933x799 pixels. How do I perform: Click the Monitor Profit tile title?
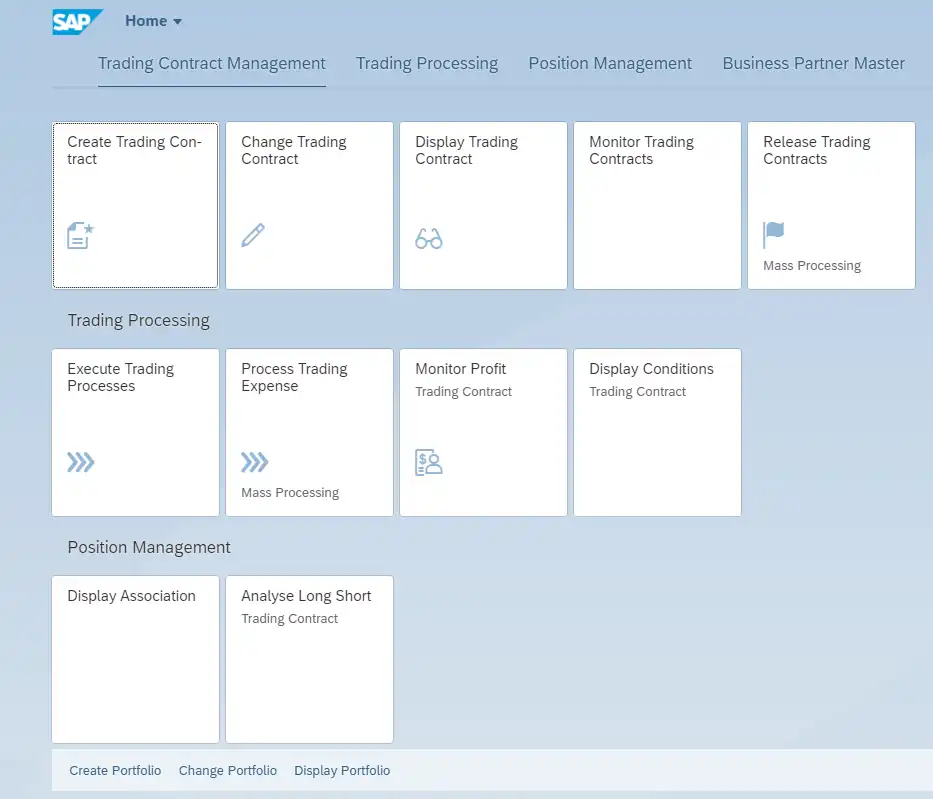tap(461, 369)
